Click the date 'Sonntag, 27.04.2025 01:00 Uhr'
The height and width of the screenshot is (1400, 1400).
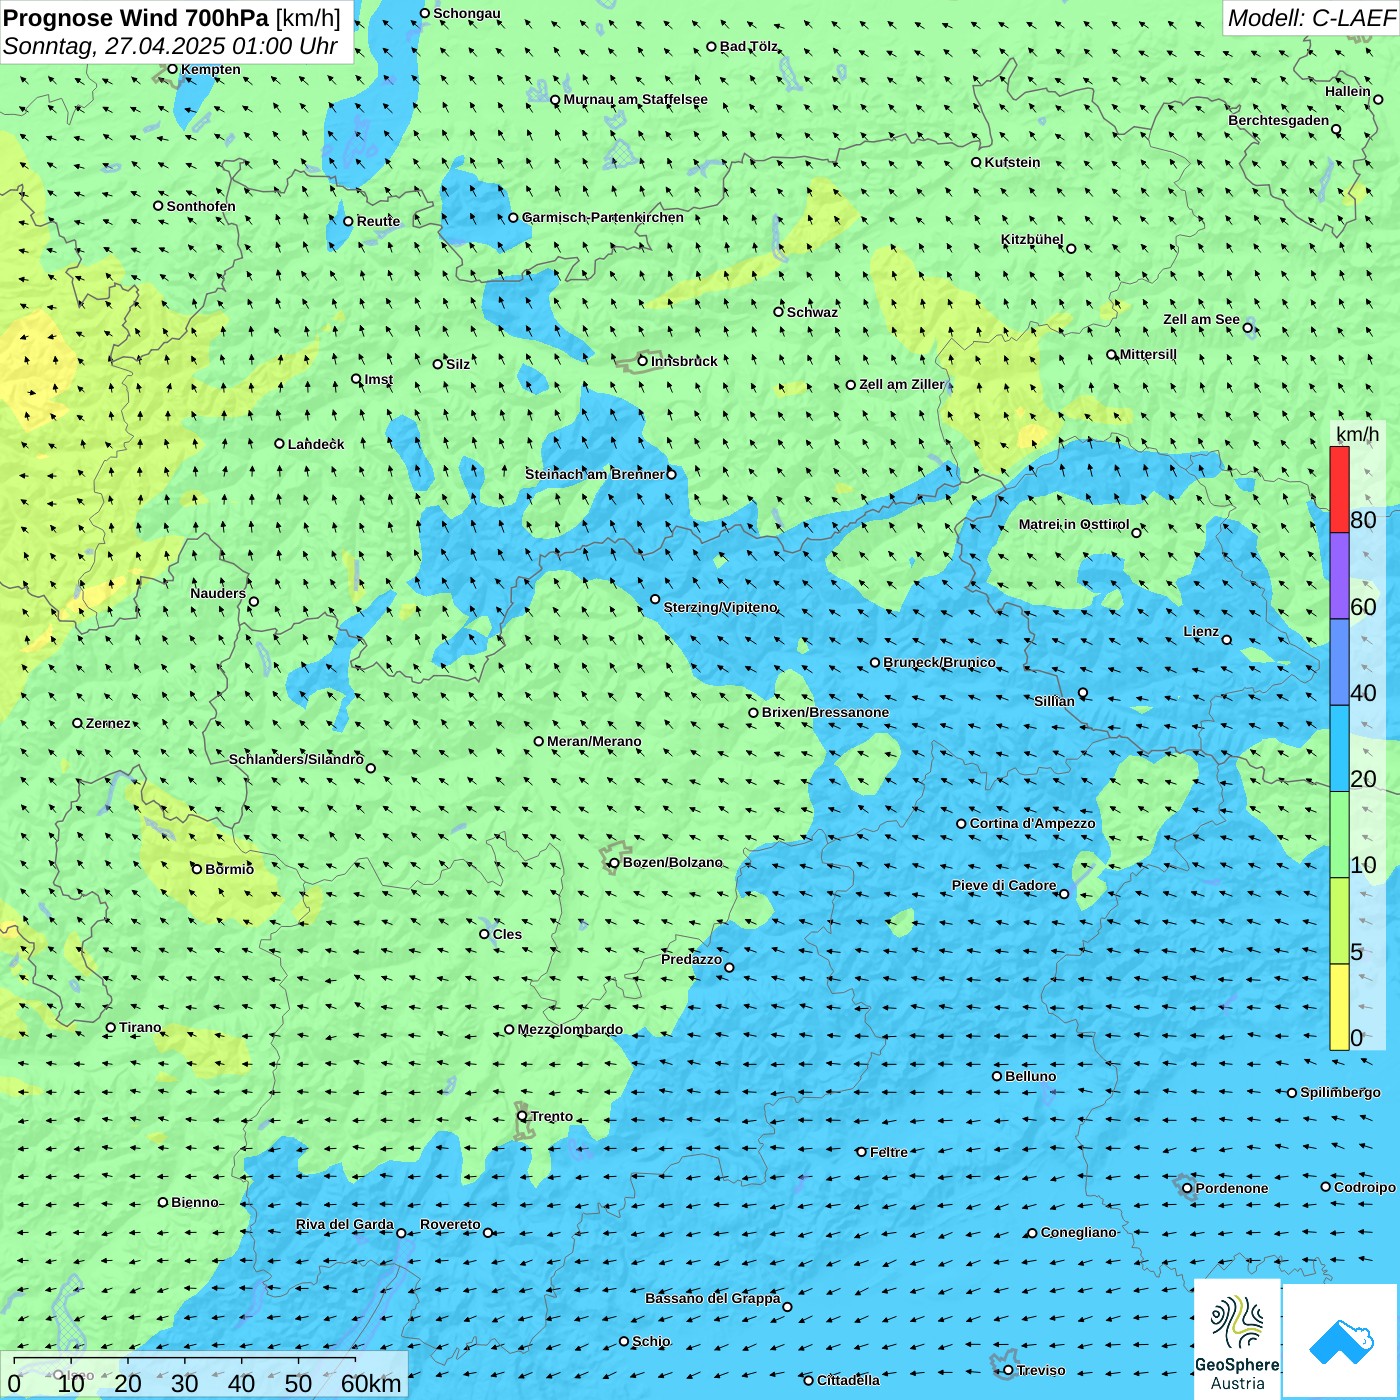pyautogui.click(x=170, y=46)
